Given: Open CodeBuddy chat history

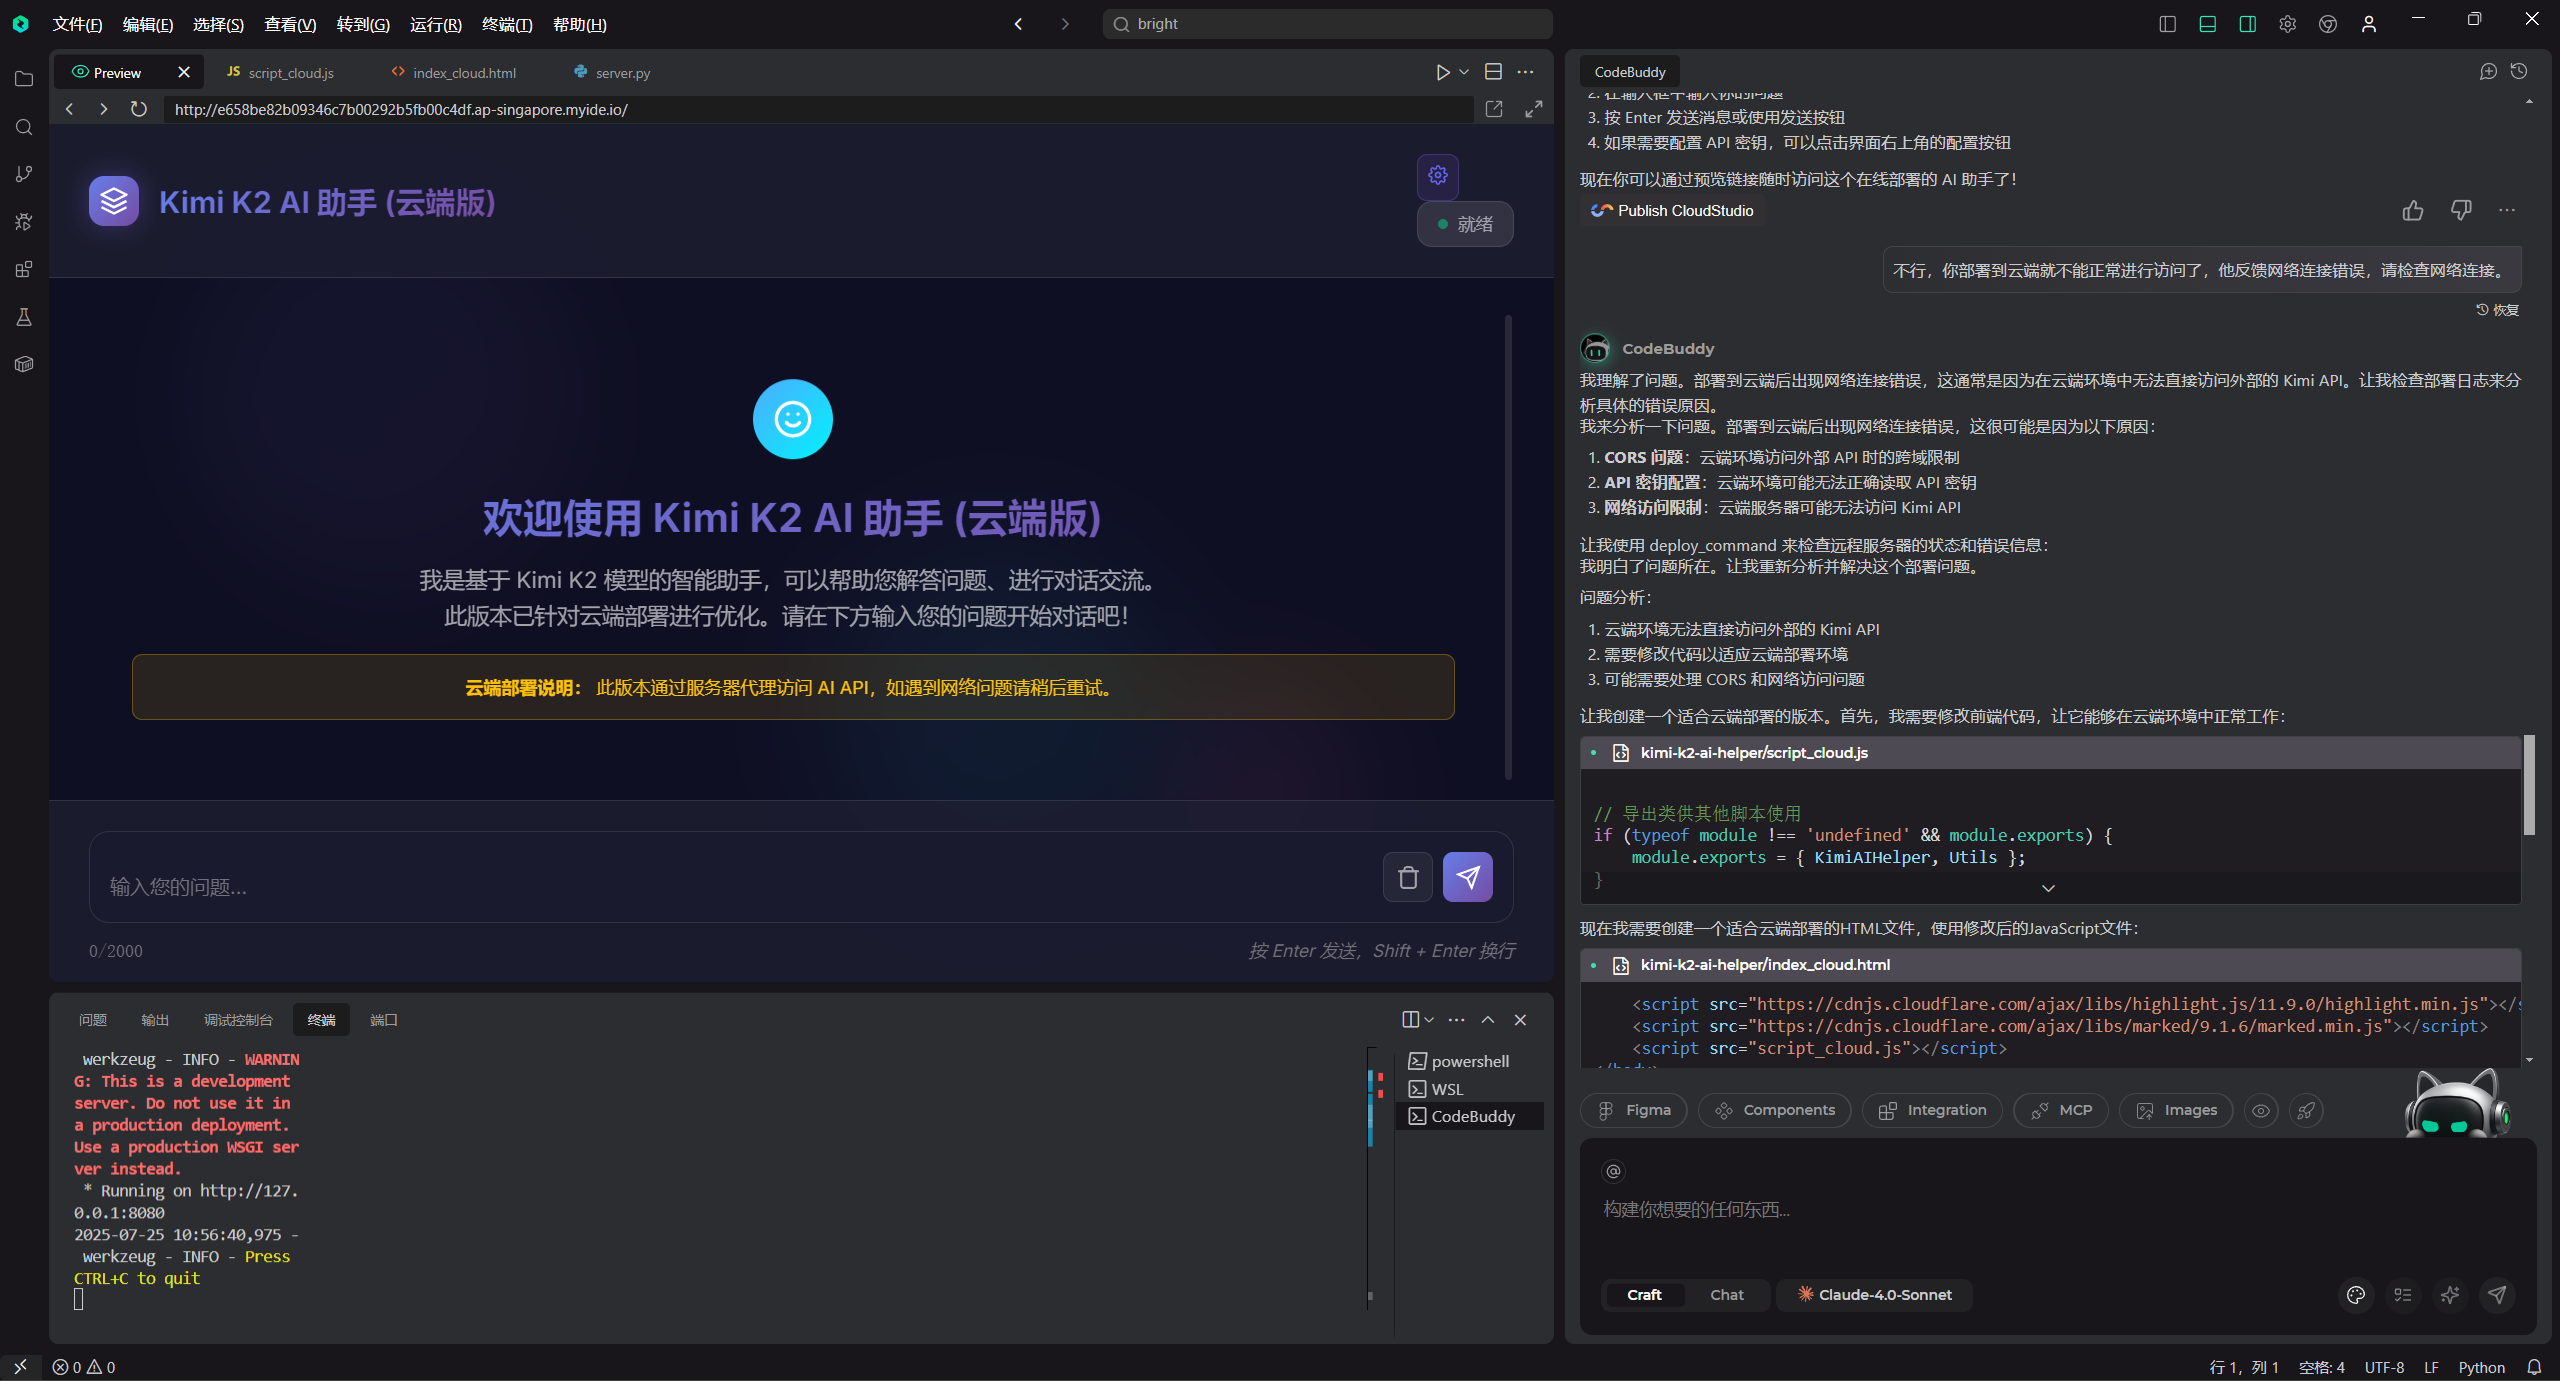Looking at the screenshot, I should point(2519,72).
